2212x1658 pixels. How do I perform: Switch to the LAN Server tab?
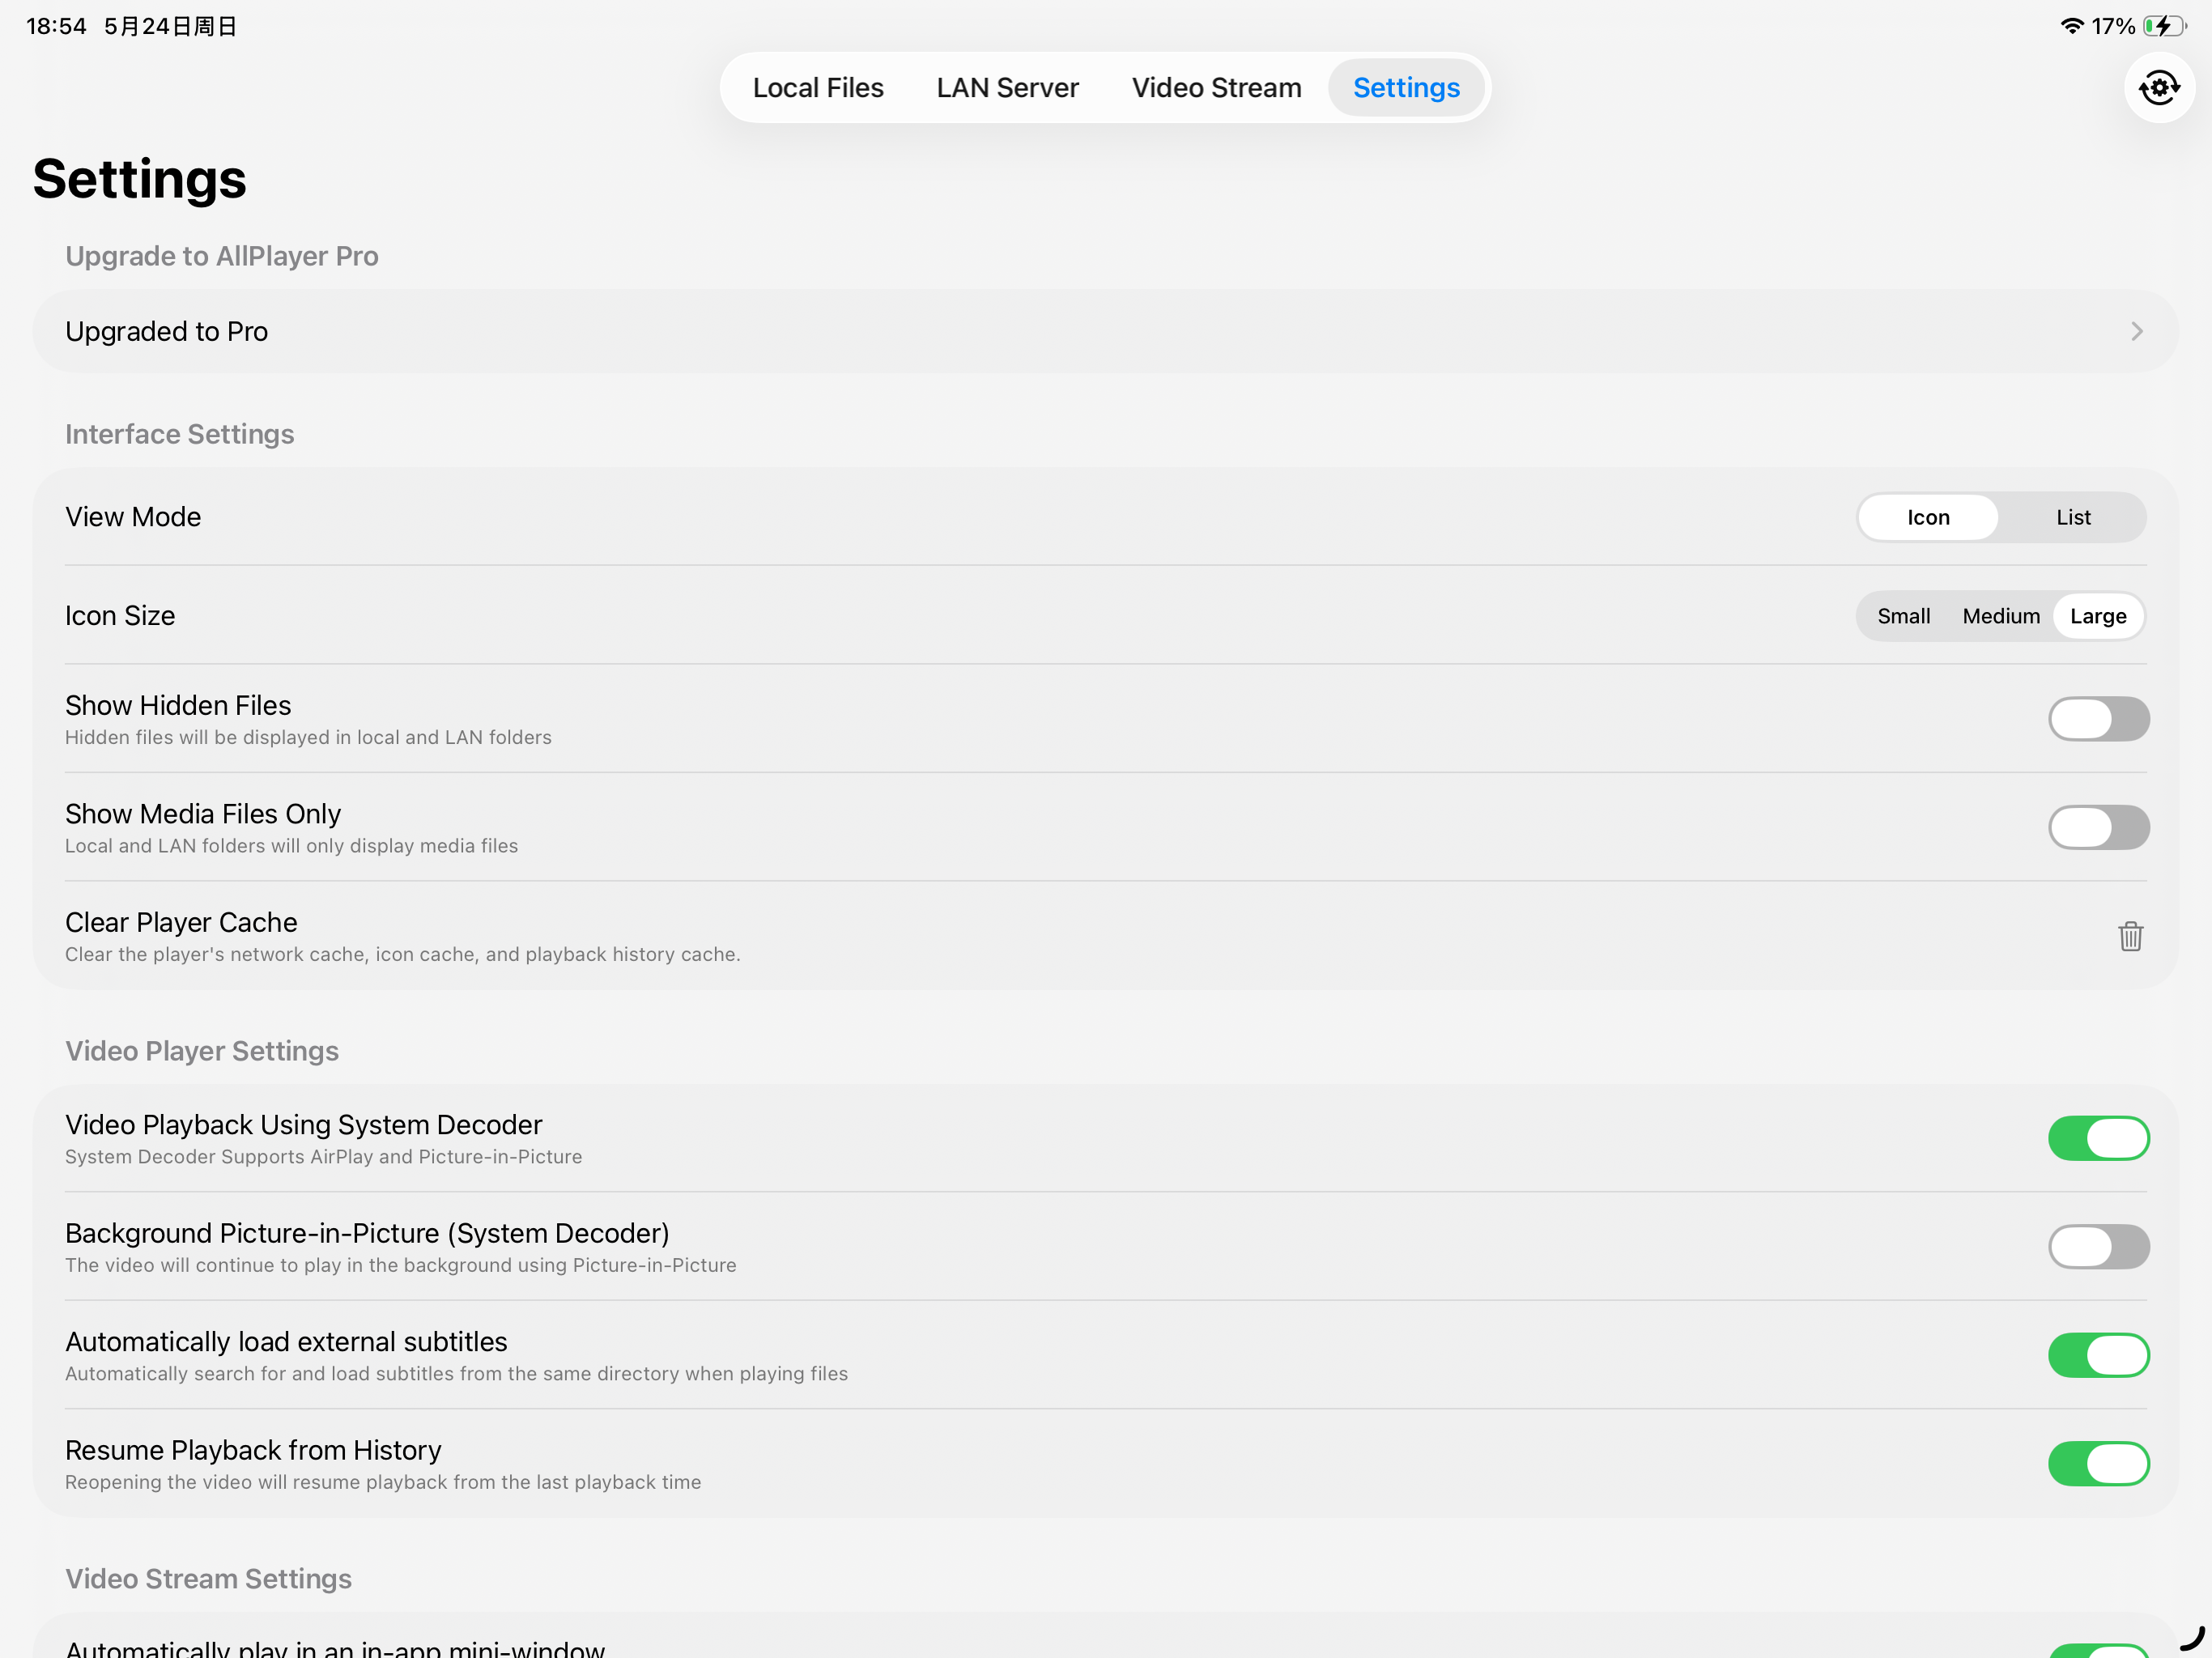click(x=1007, y=88)
